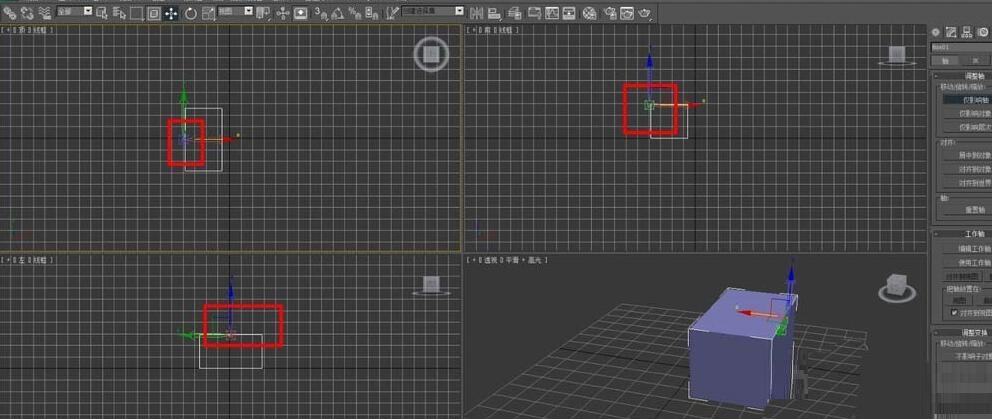Image resolution: width=992 pixels, height=419 pixels.
Task: Select the Select and Move tool
Action: click(x=170, y=13)
